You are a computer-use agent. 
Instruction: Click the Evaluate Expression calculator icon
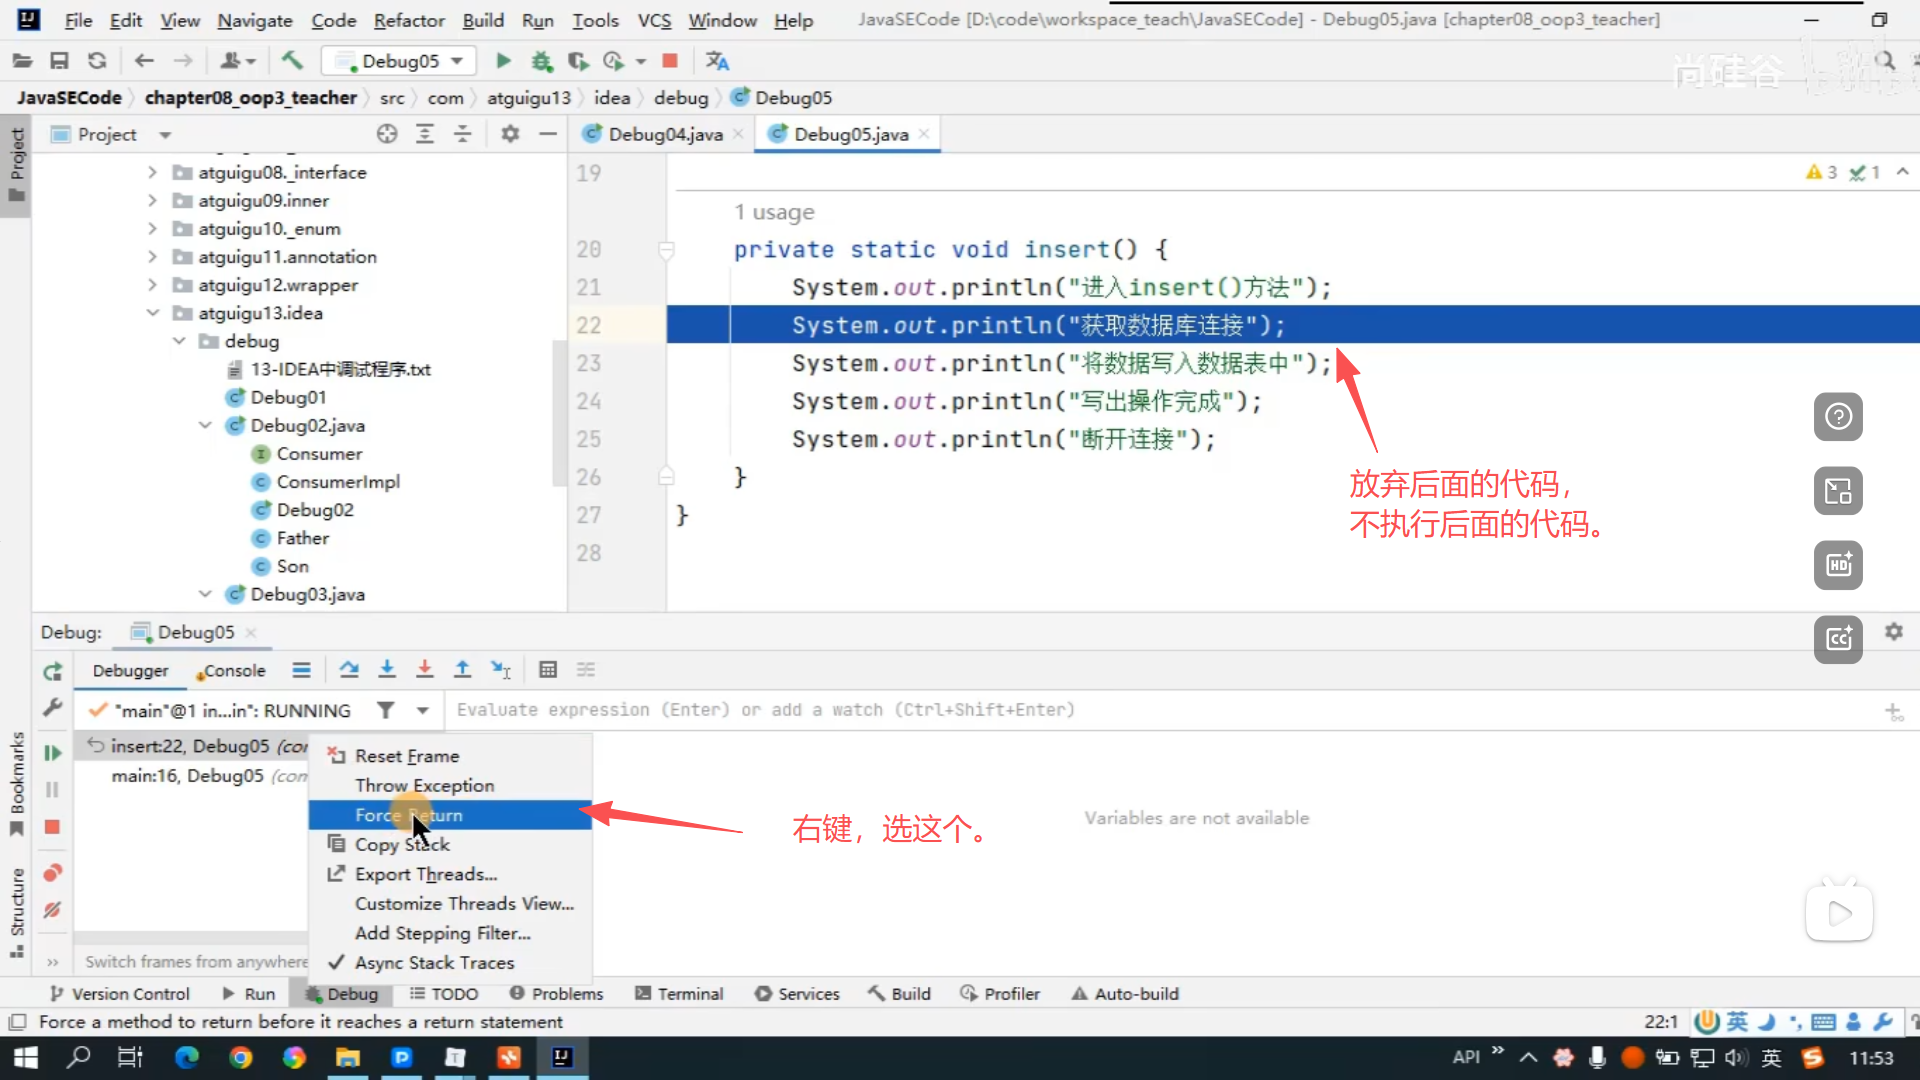click(548, 669)
